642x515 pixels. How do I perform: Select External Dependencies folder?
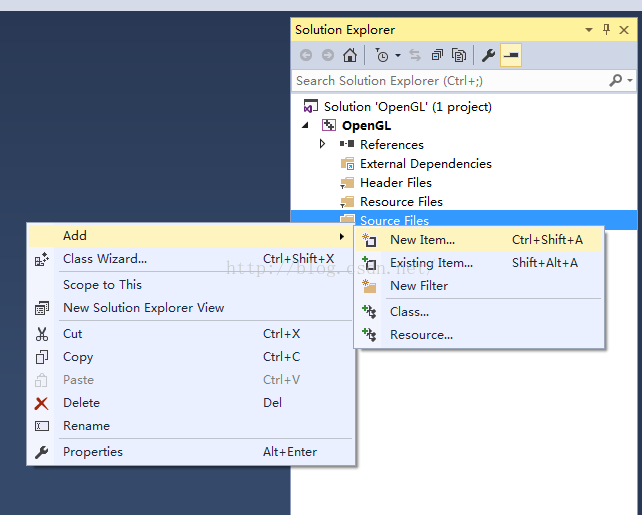click(x=426, y=164)
